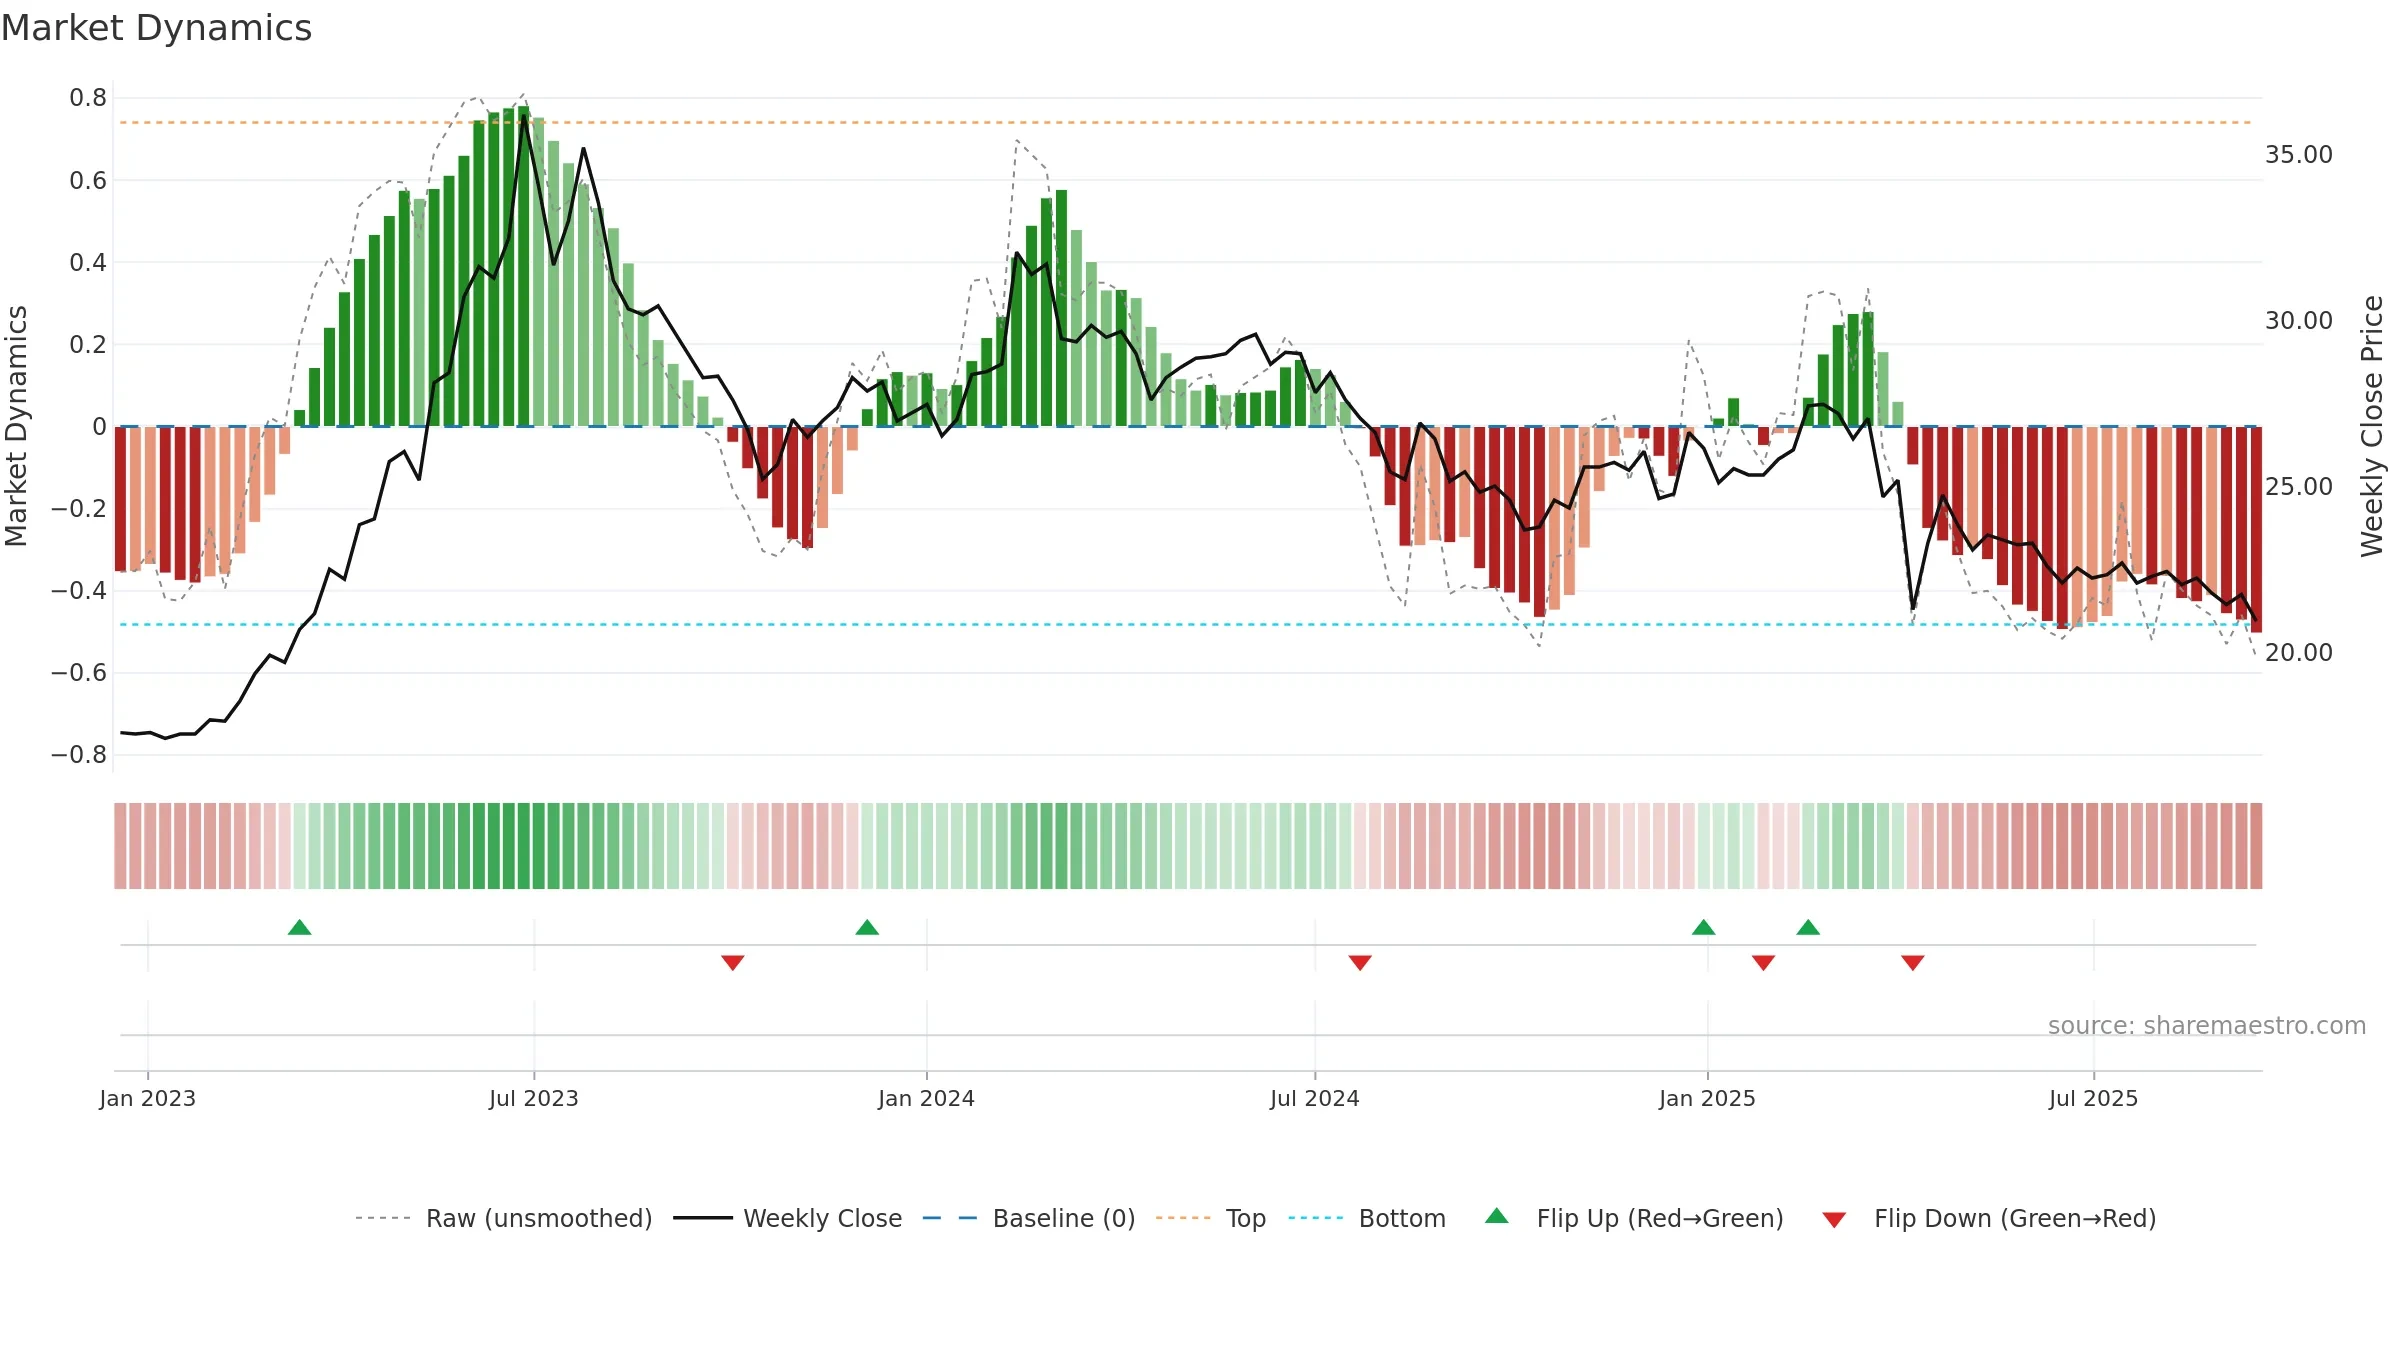Click the Market Dynamics chart title

pyautogui.click(x=156, y=28)
